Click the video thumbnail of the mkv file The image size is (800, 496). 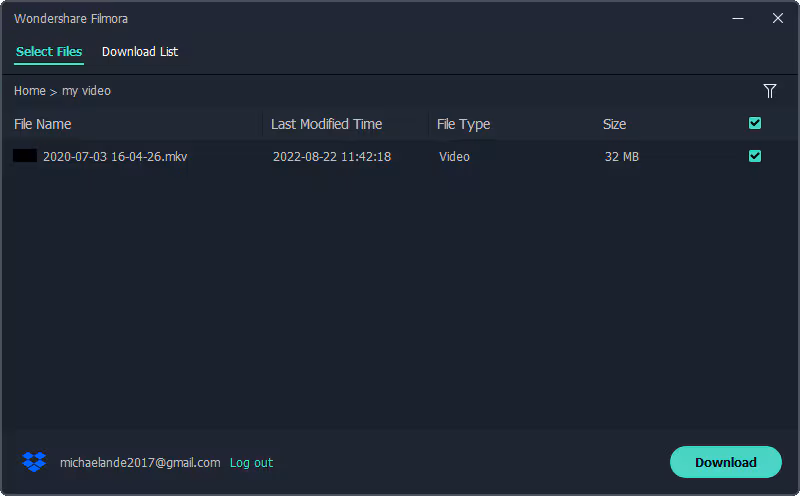[x=25, y=156]
